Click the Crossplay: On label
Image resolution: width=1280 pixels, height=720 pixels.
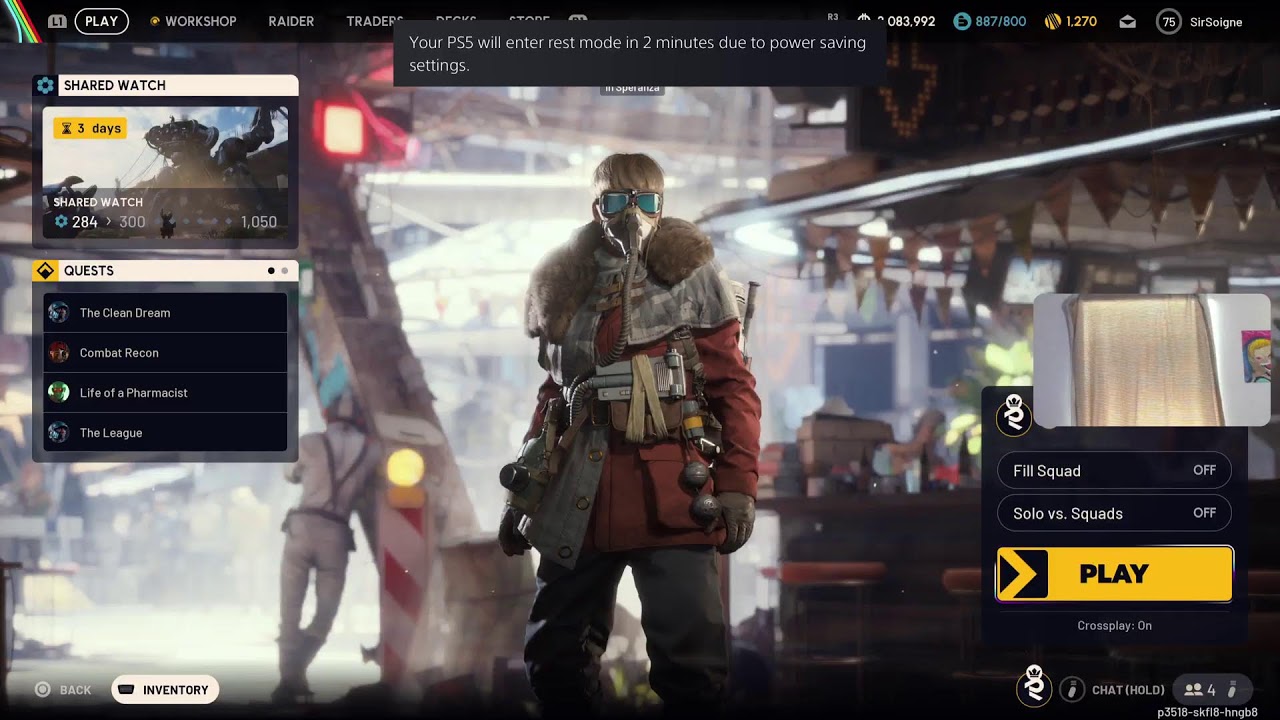[1114, 626]
